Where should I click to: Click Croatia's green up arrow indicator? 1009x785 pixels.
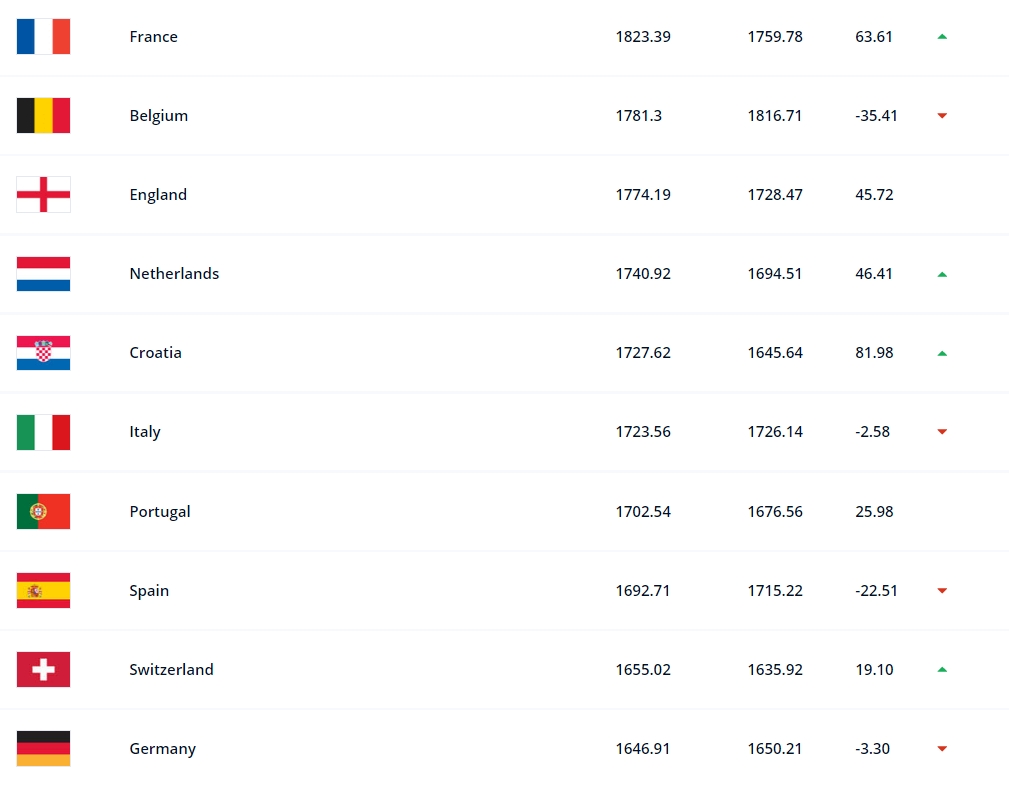942,353
